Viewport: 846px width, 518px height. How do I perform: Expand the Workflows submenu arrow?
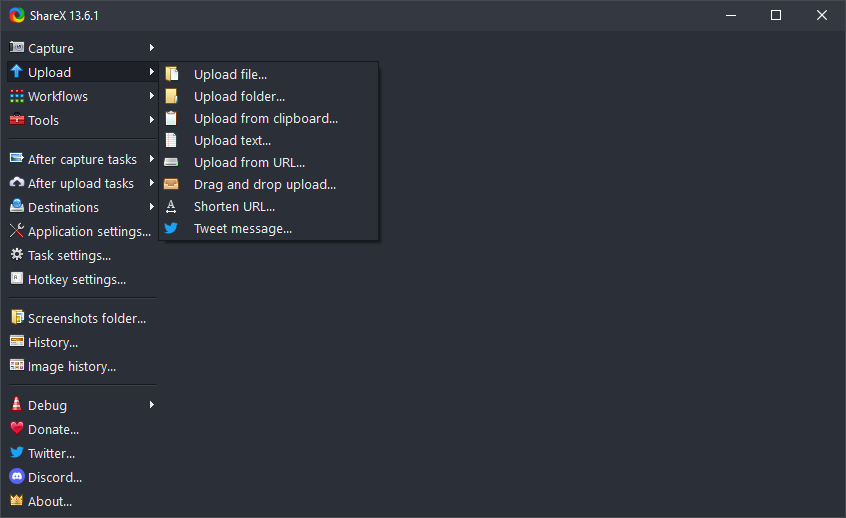click(152, 96)
